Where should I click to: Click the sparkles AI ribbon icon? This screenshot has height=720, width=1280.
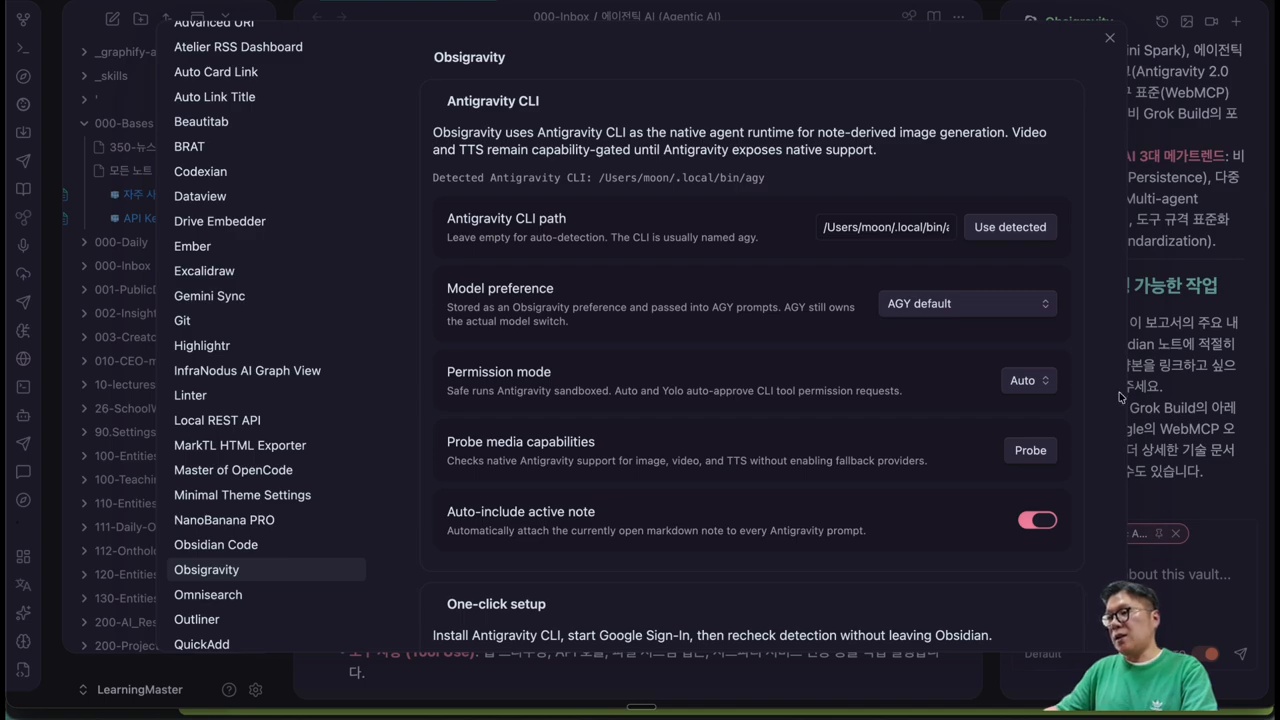pos(23,612)
